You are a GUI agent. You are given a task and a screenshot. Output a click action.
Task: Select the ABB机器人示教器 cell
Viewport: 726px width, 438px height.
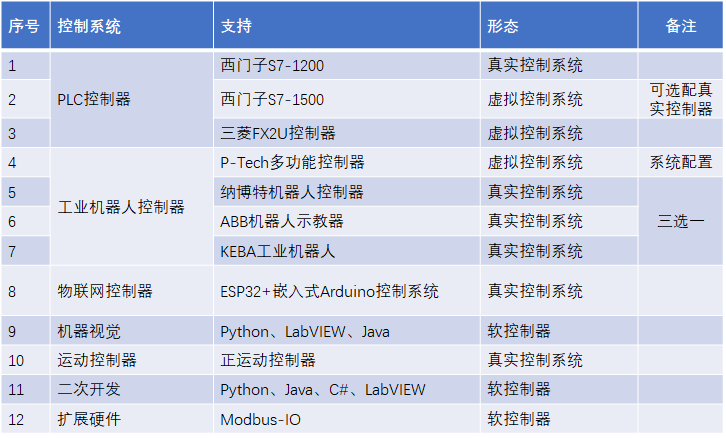pyautogui.click(x=347, y=221)
